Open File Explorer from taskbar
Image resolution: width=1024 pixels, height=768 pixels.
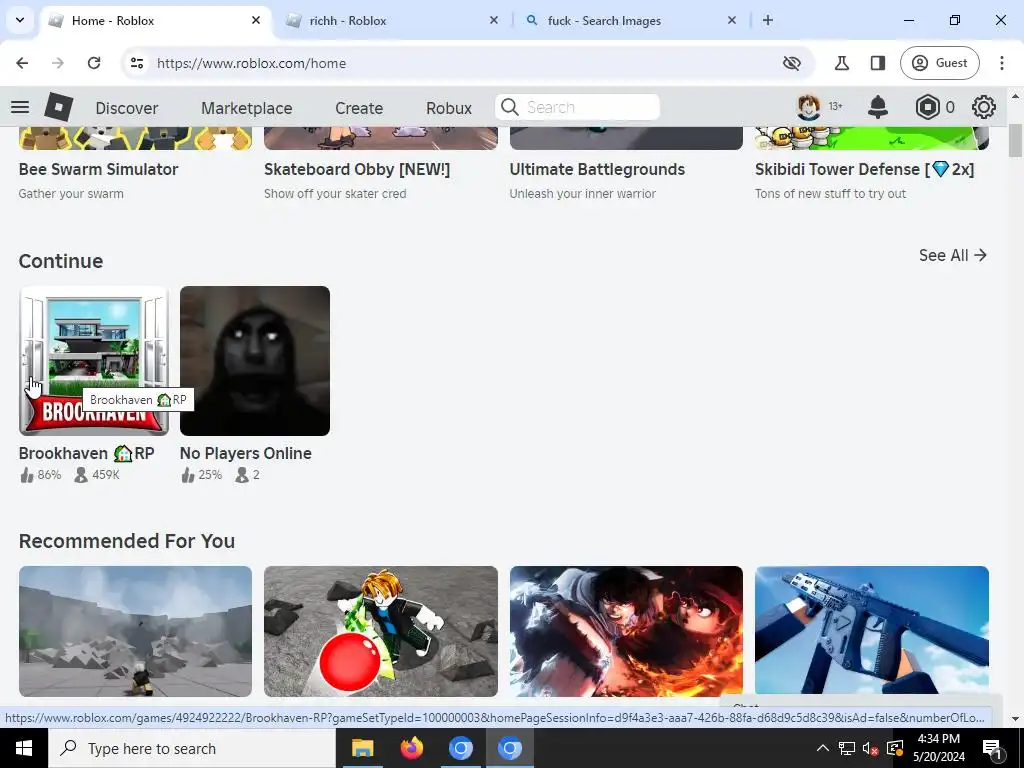point(362,748)
